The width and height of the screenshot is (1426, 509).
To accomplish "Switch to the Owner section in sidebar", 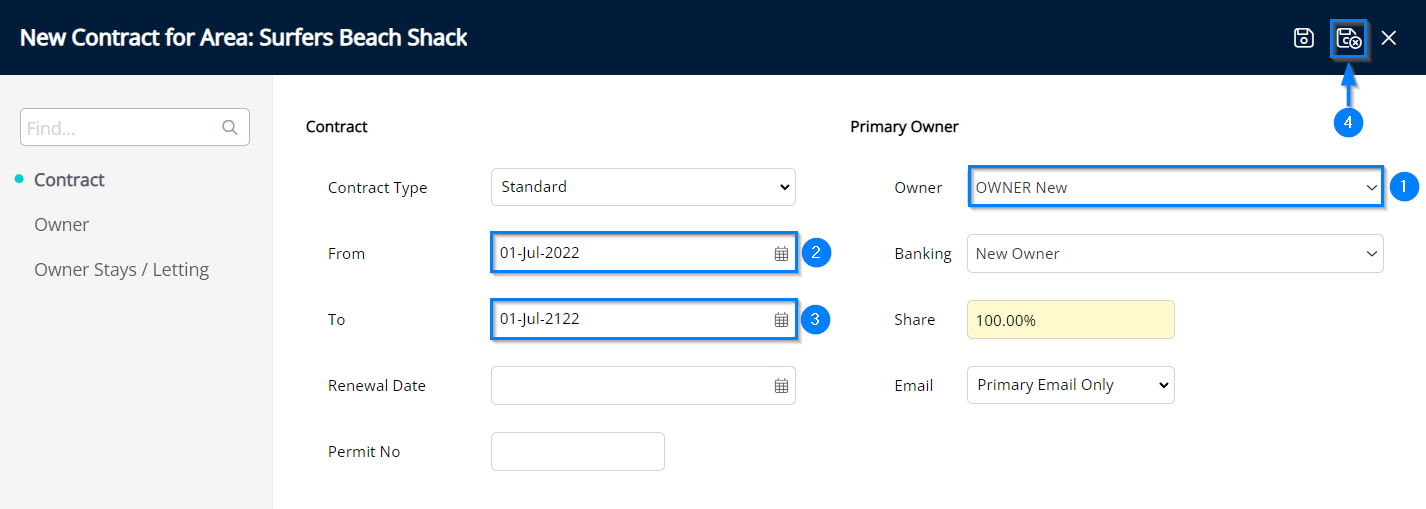I will pyautogui.click(x=62, y=225).
